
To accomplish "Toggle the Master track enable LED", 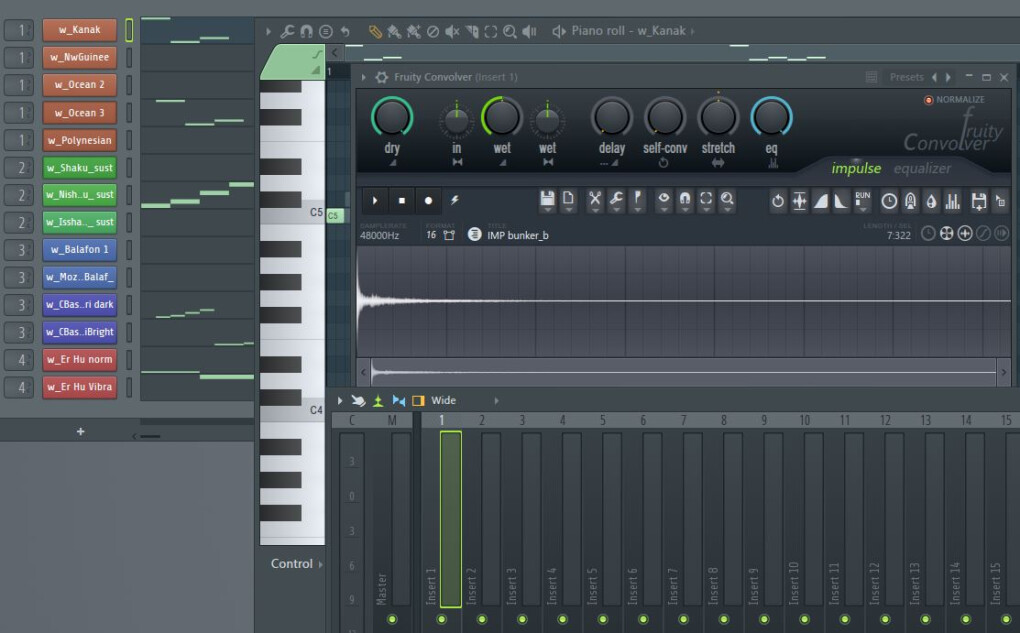I will click(x=392, y=619).
